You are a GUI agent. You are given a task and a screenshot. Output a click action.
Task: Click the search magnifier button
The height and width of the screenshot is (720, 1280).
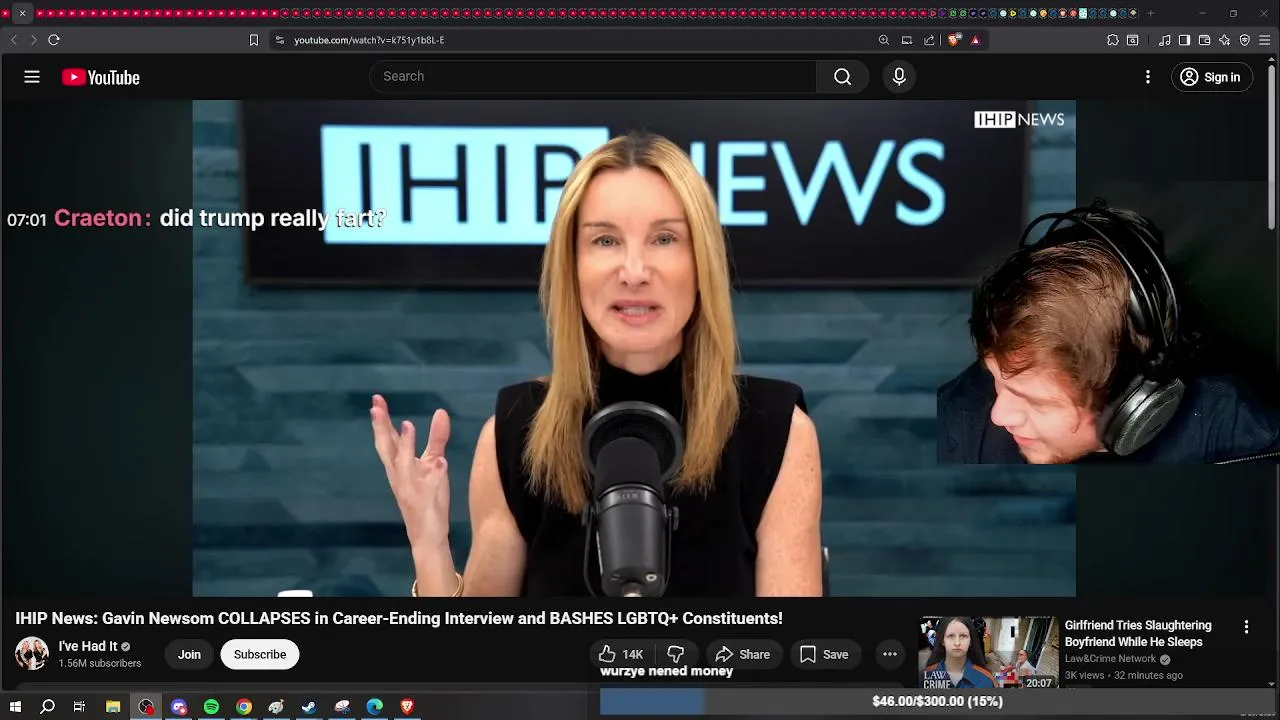[842, 77]
